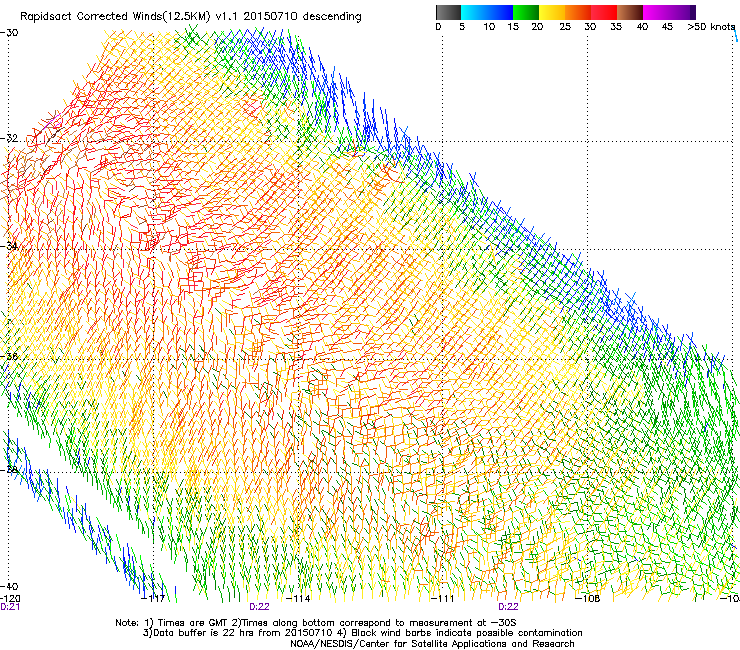Click the 'D:22' time label right of -111
The image size is (740, 650).
pos(508,607)
